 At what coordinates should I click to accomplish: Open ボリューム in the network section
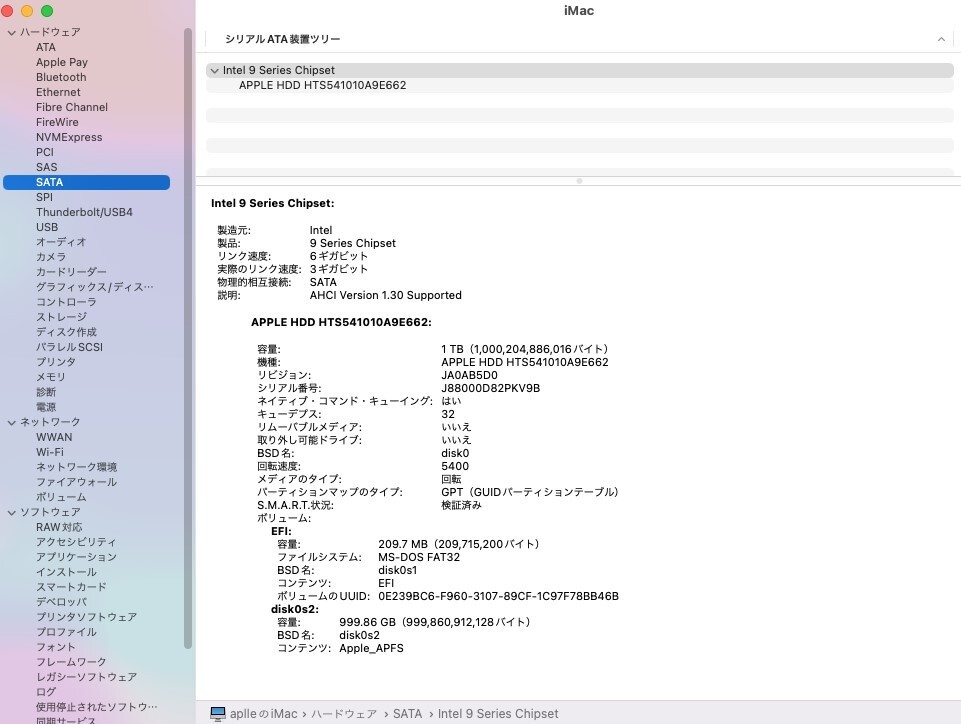61,497
